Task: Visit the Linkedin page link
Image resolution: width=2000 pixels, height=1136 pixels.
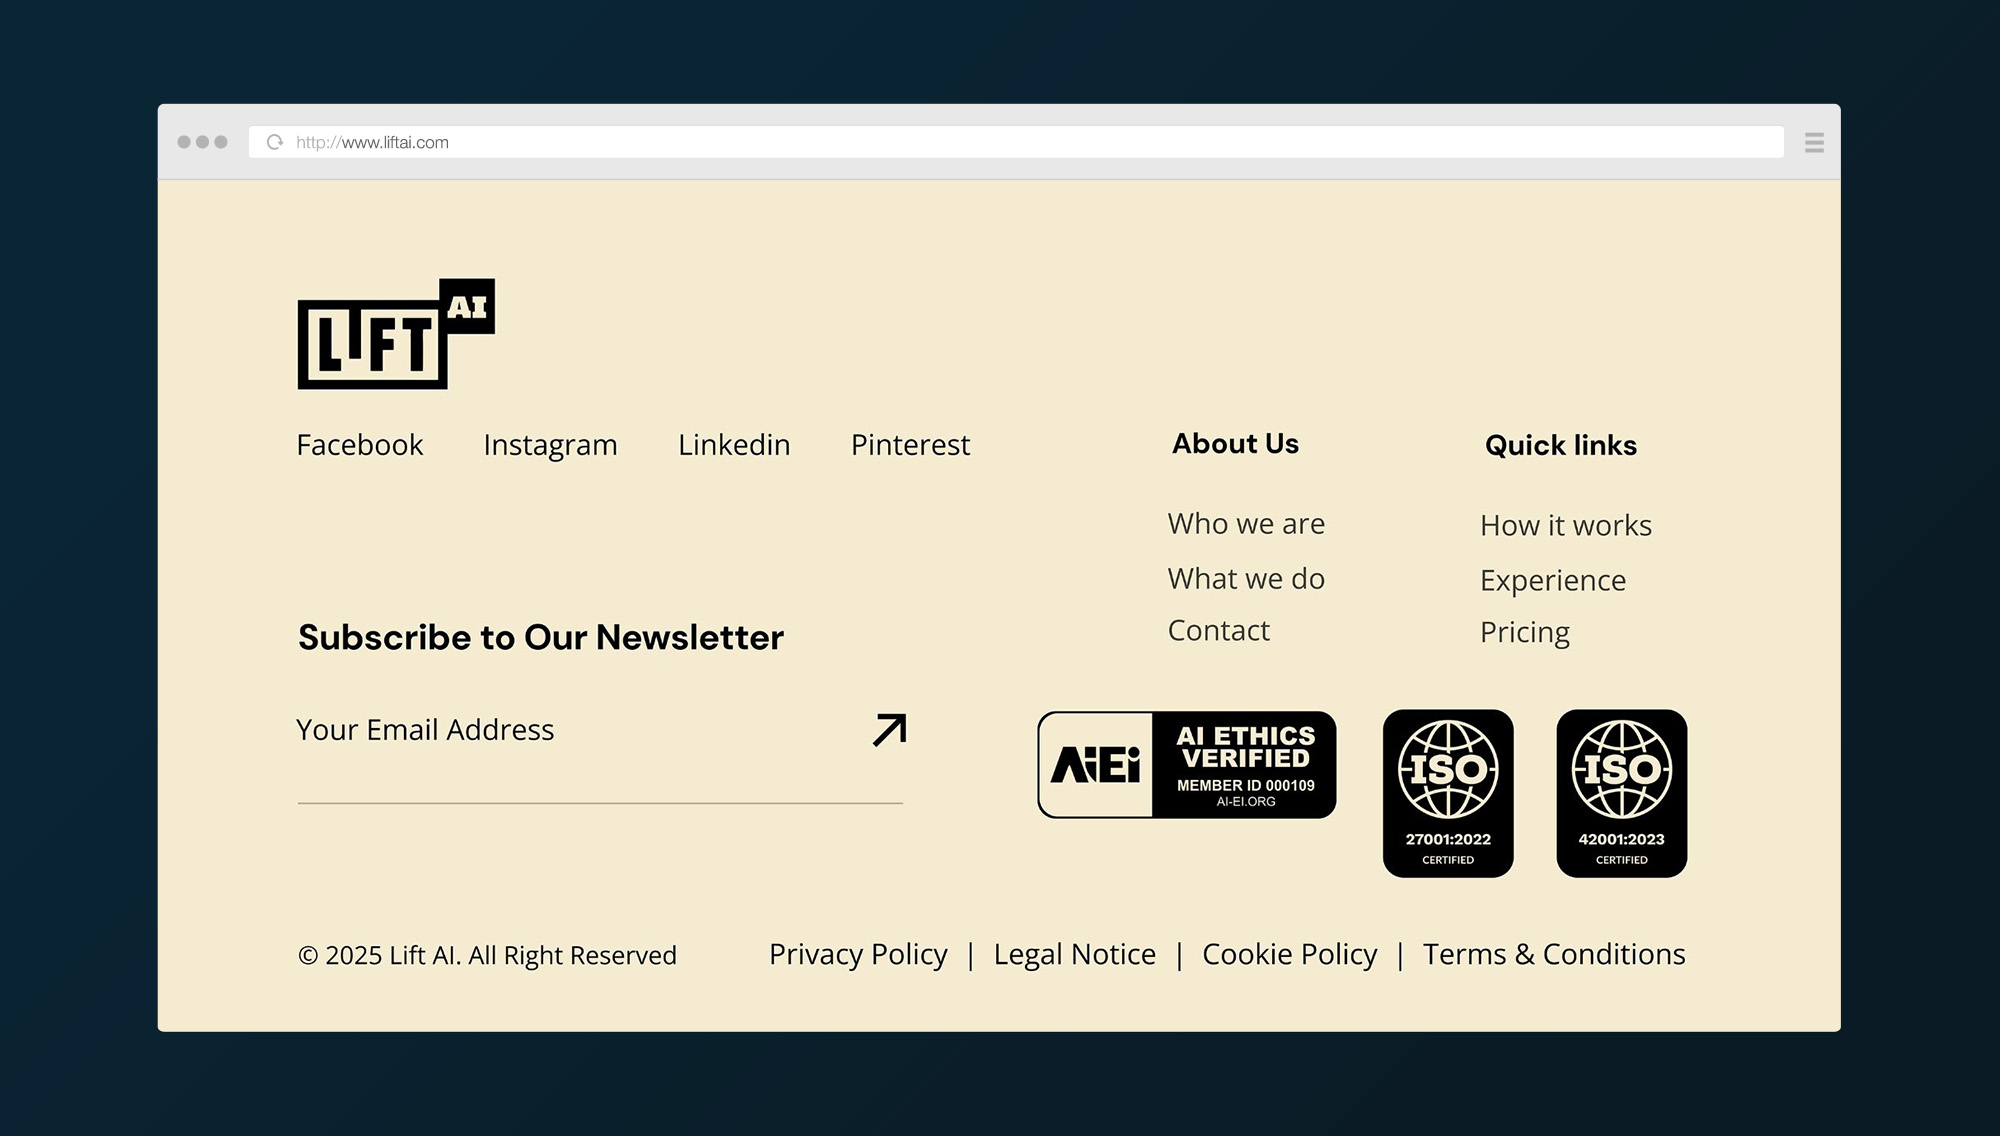Action: [x=734, y=445]
